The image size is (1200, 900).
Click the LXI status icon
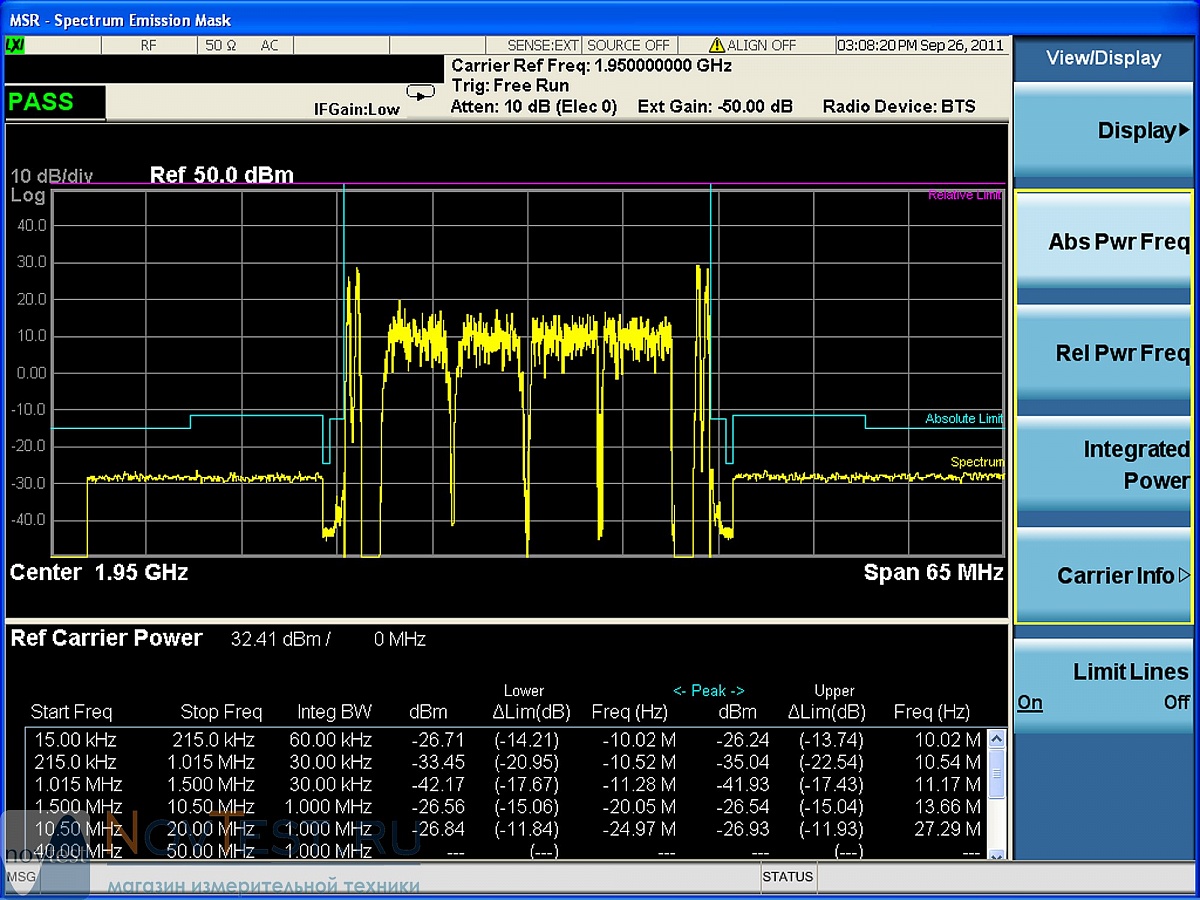click(15, 46)
